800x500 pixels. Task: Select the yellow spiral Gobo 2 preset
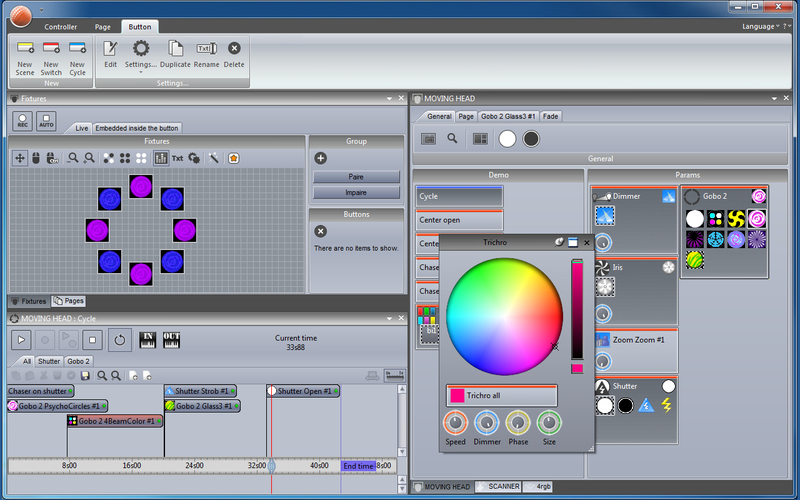pyautogui.click(x=736, y=219)
